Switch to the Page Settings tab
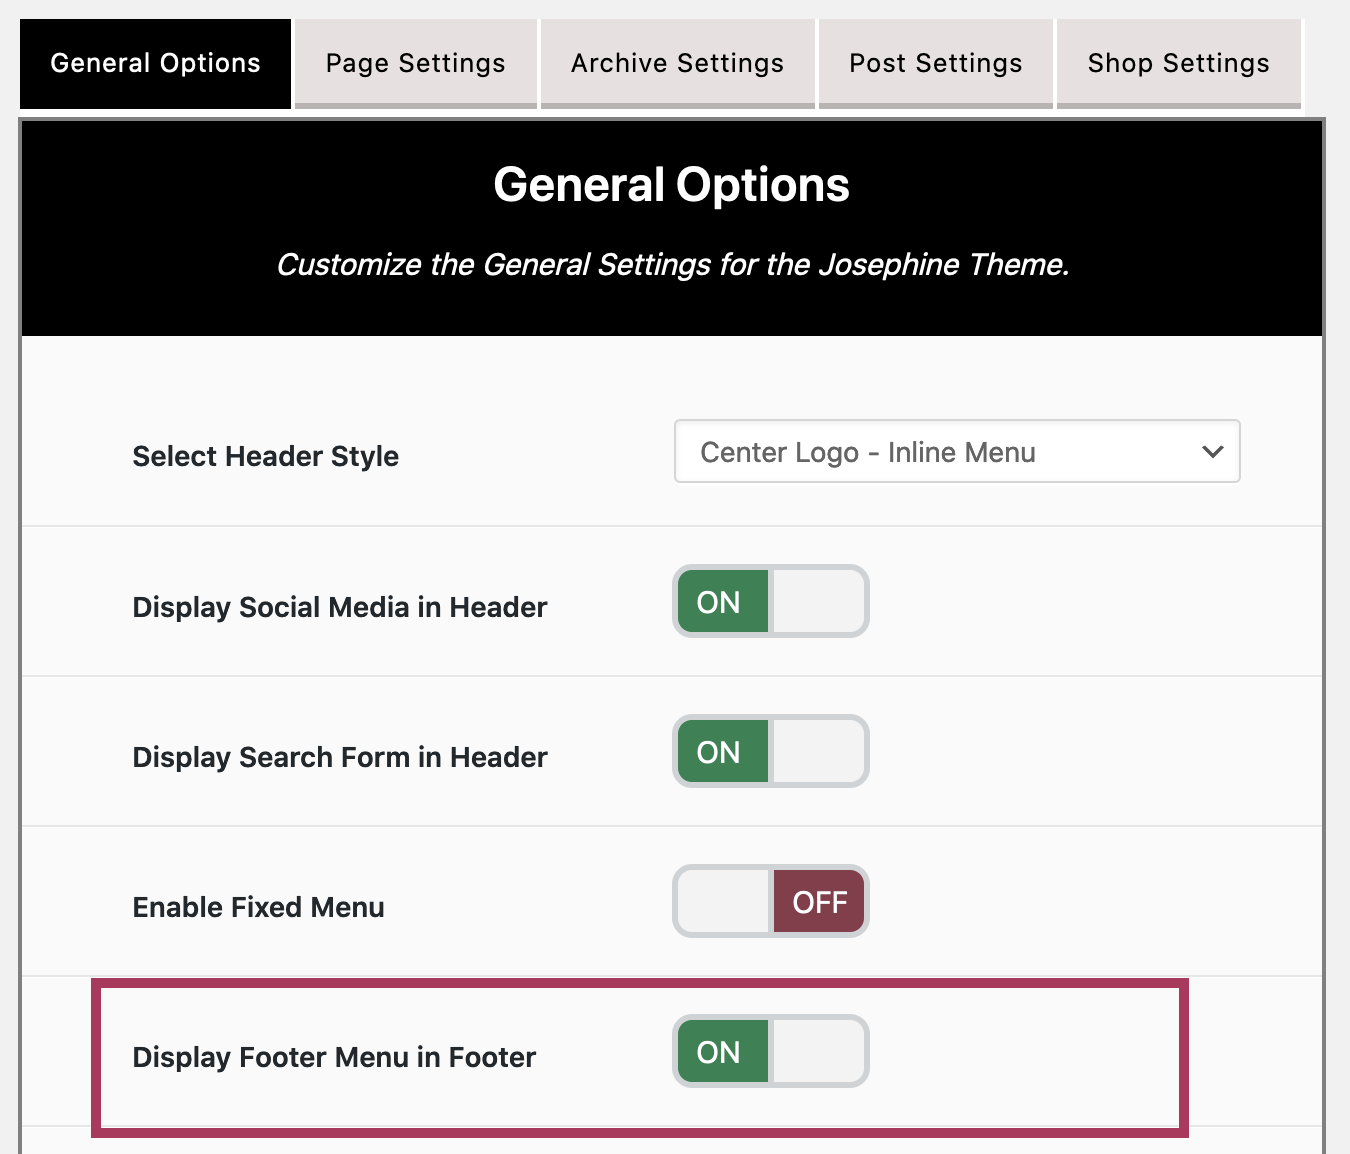 (416, 63)
